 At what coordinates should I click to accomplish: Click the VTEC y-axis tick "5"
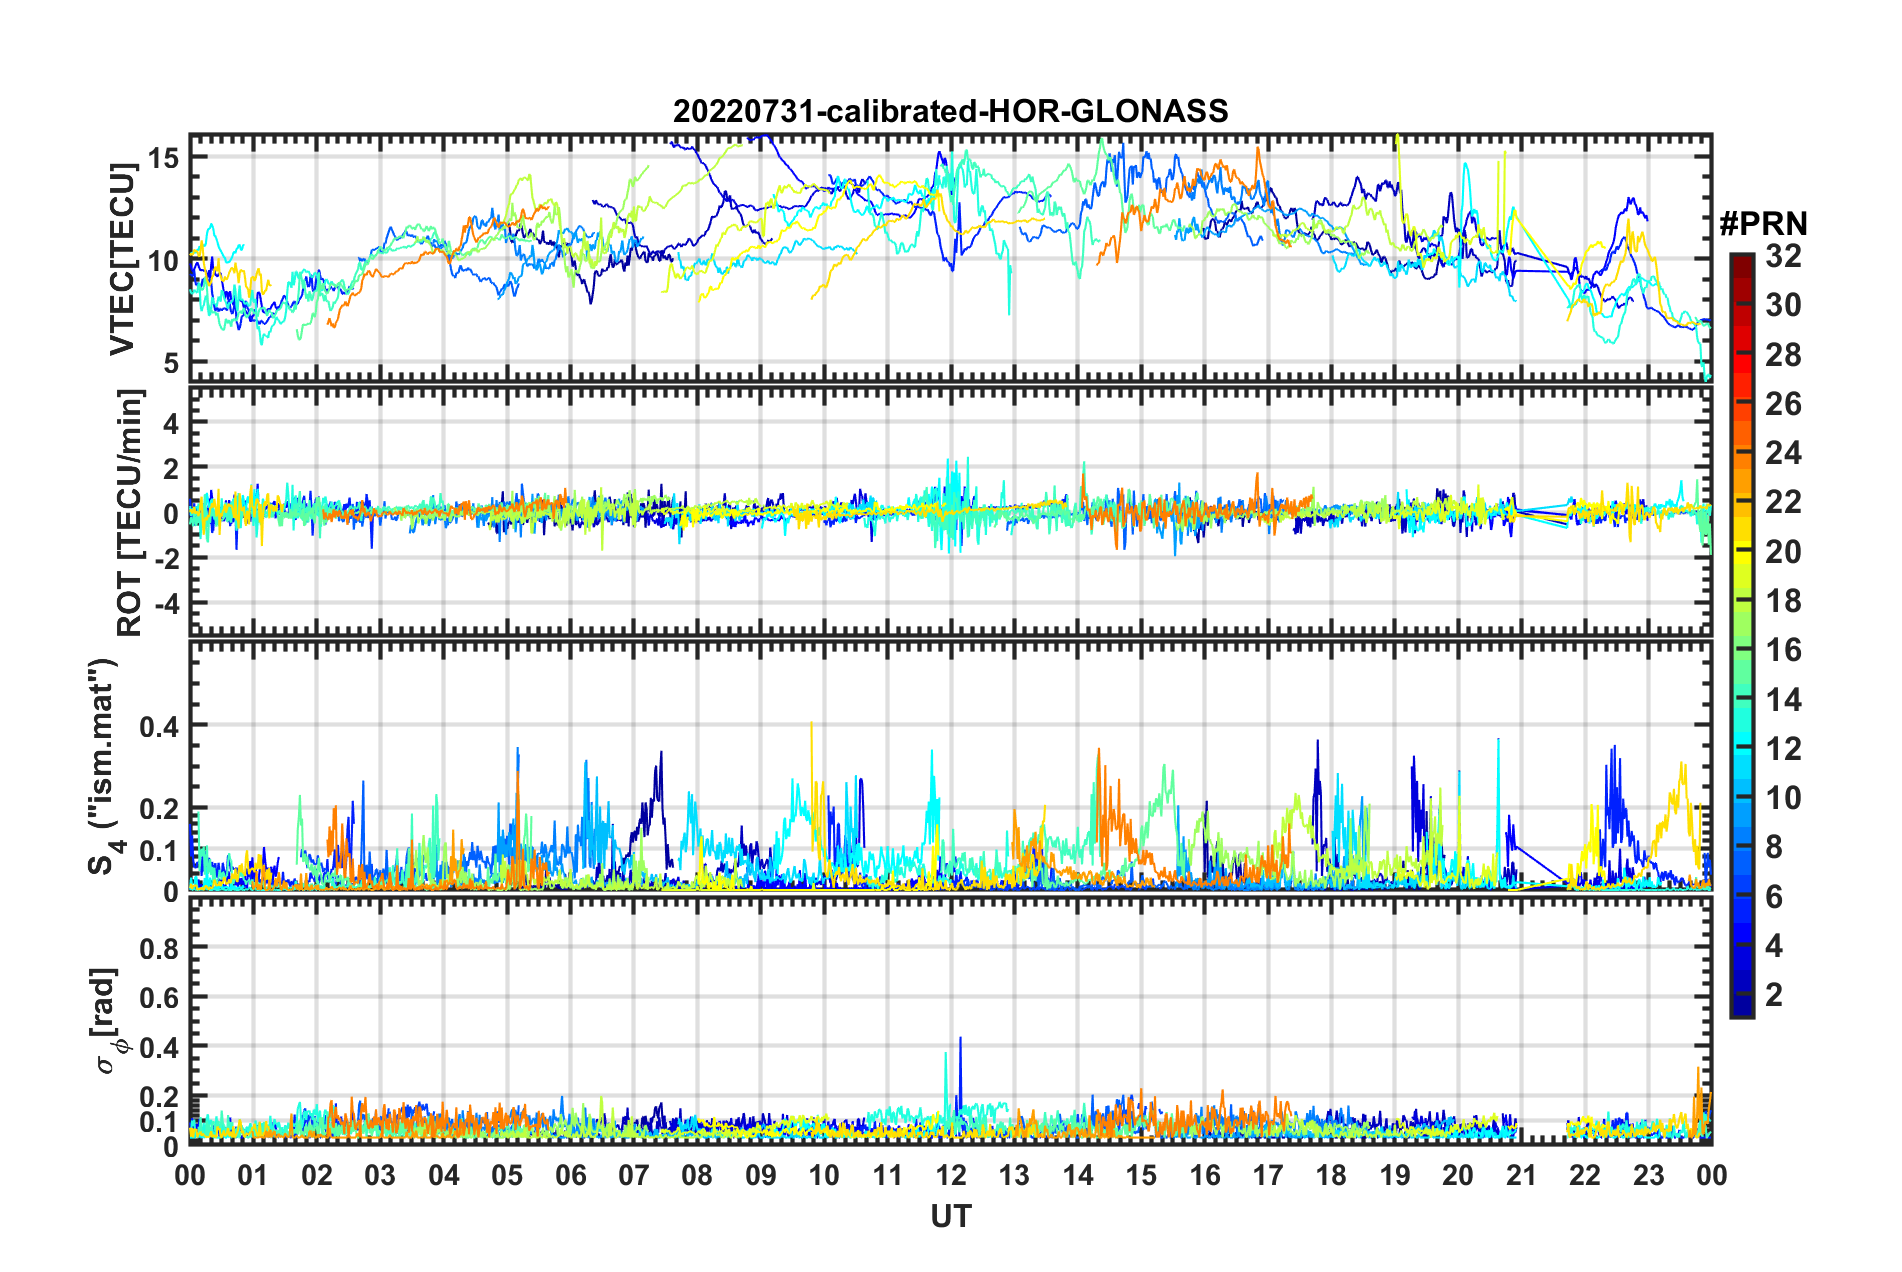coord(171,363)
